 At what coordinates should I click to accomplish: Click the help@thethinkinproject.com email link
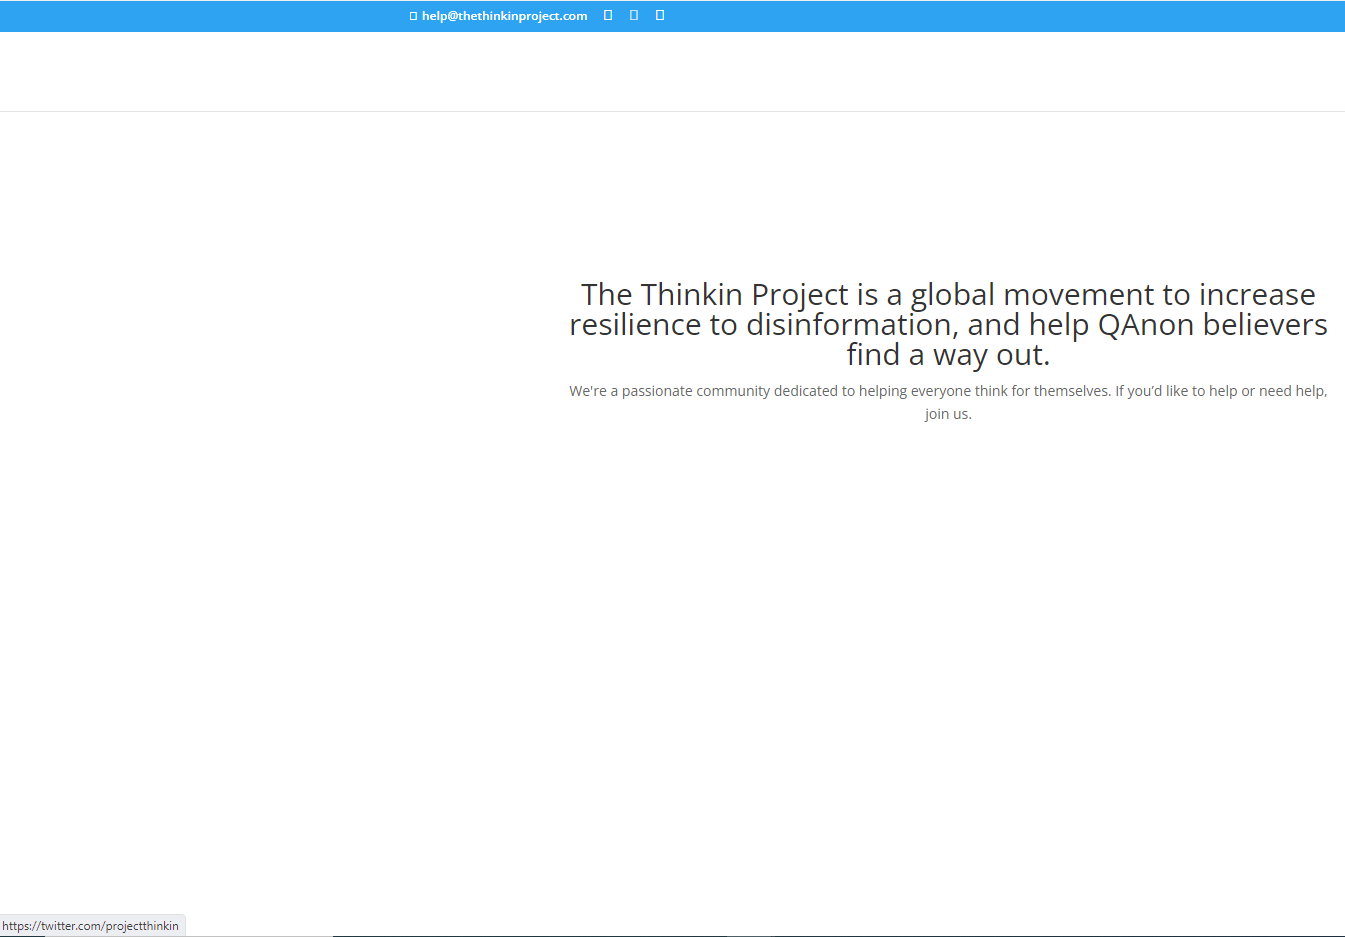point(504,16)
